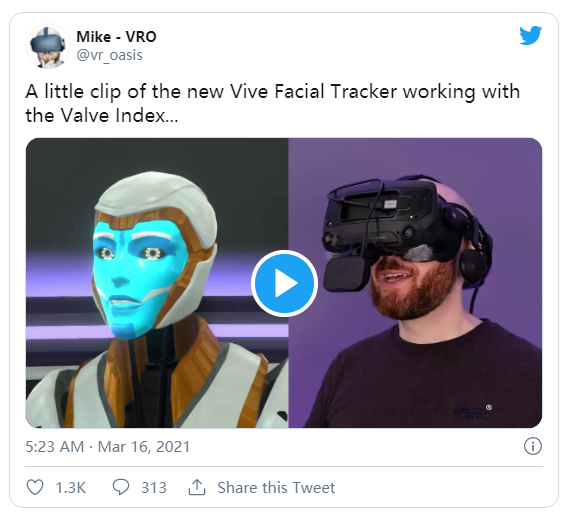Click the share upload arrow icon

[197, 487]
